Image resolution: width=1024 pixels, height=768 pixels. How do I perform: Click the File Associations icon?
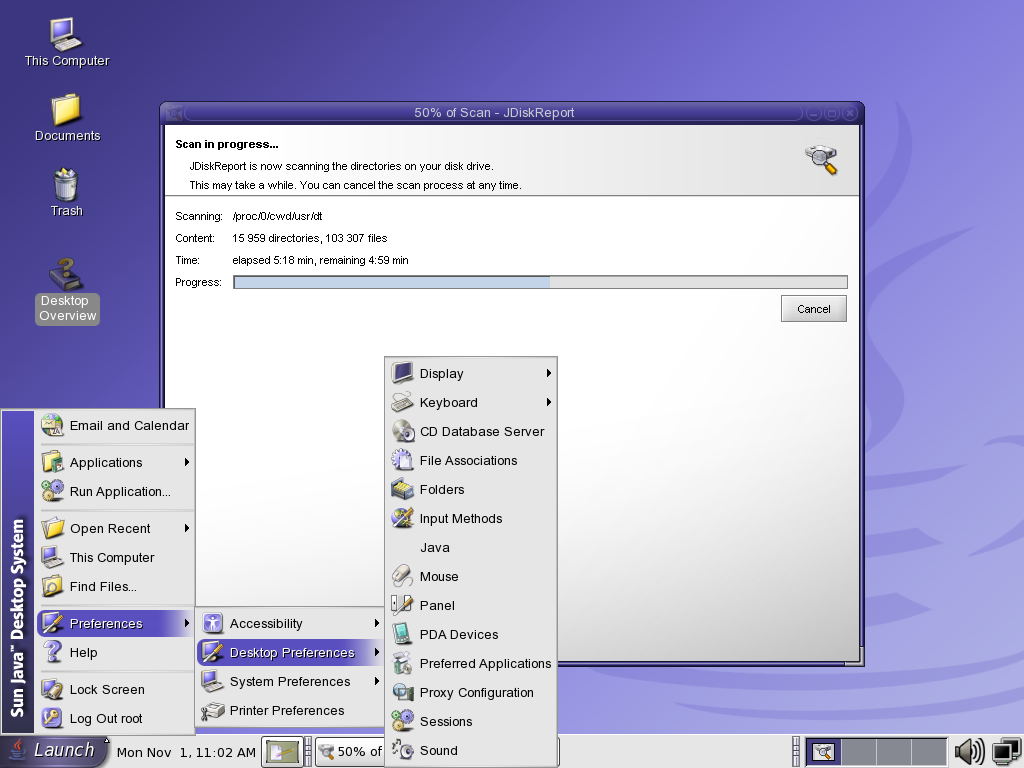click(x=402, y=460)
